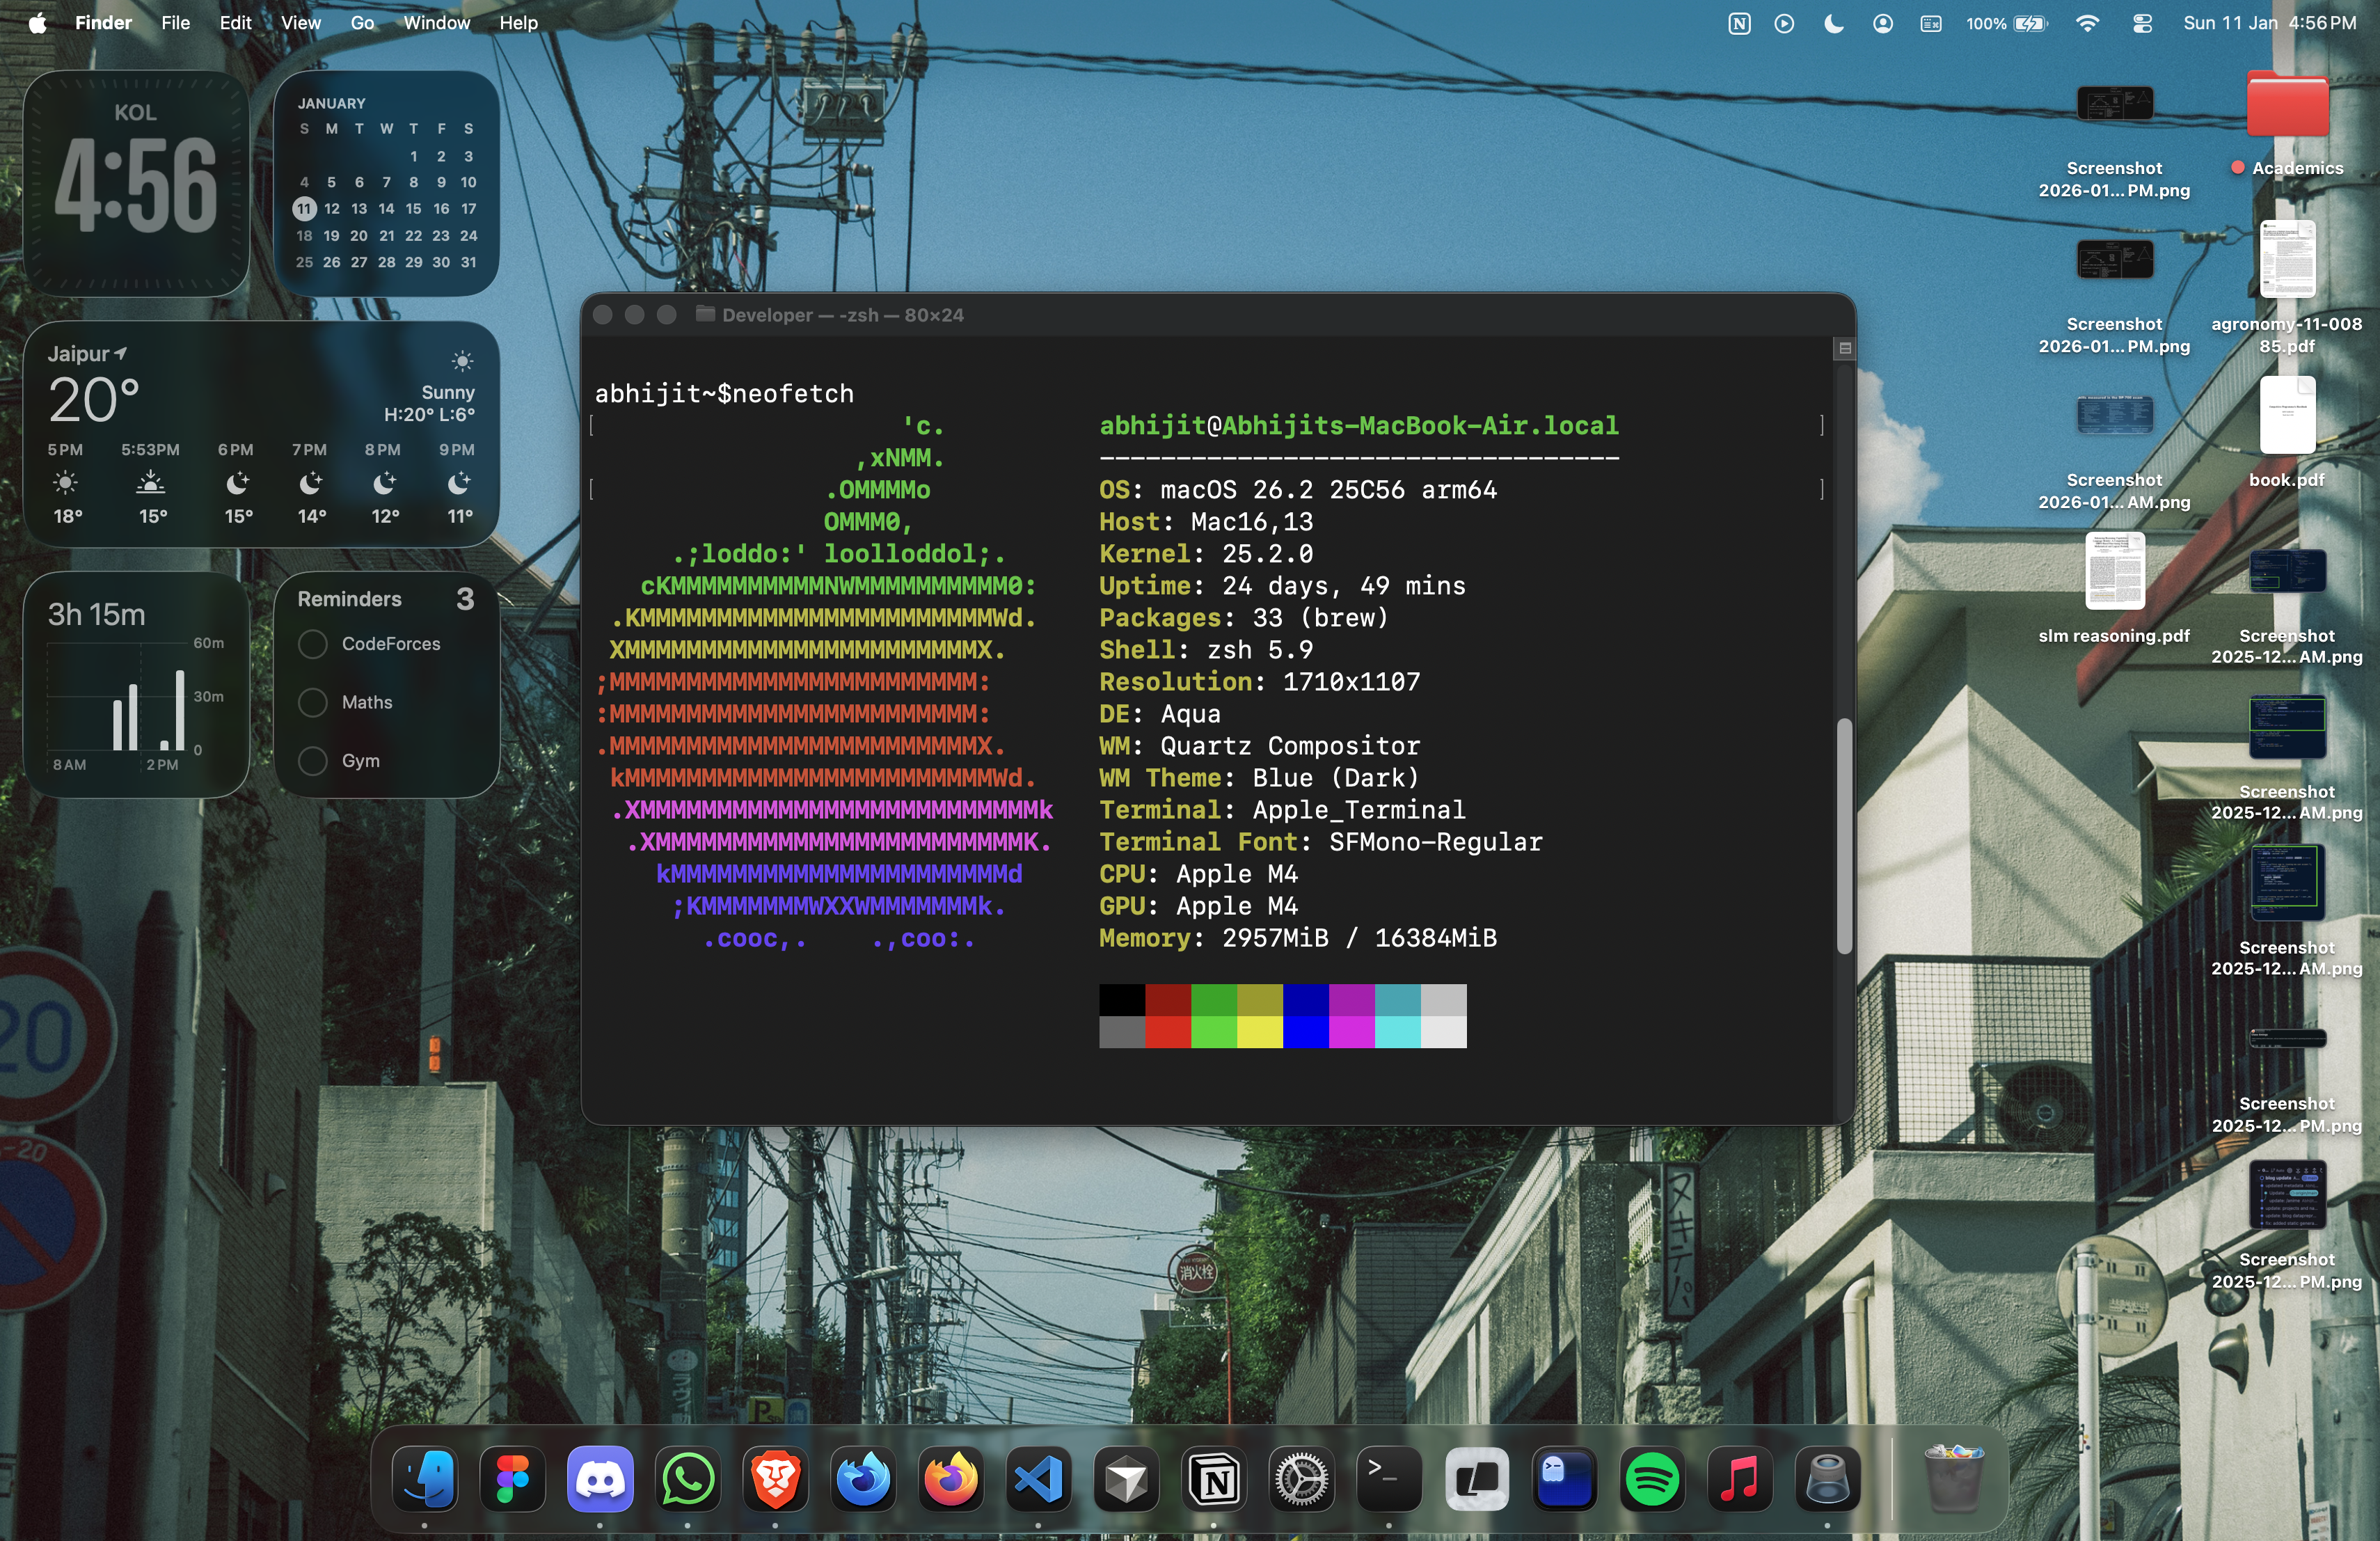Image resolution: width=2380 pixels, height=1541 pixels.
Task: Click the Notion icon in the menu bar
Action: coord(1739,23)
